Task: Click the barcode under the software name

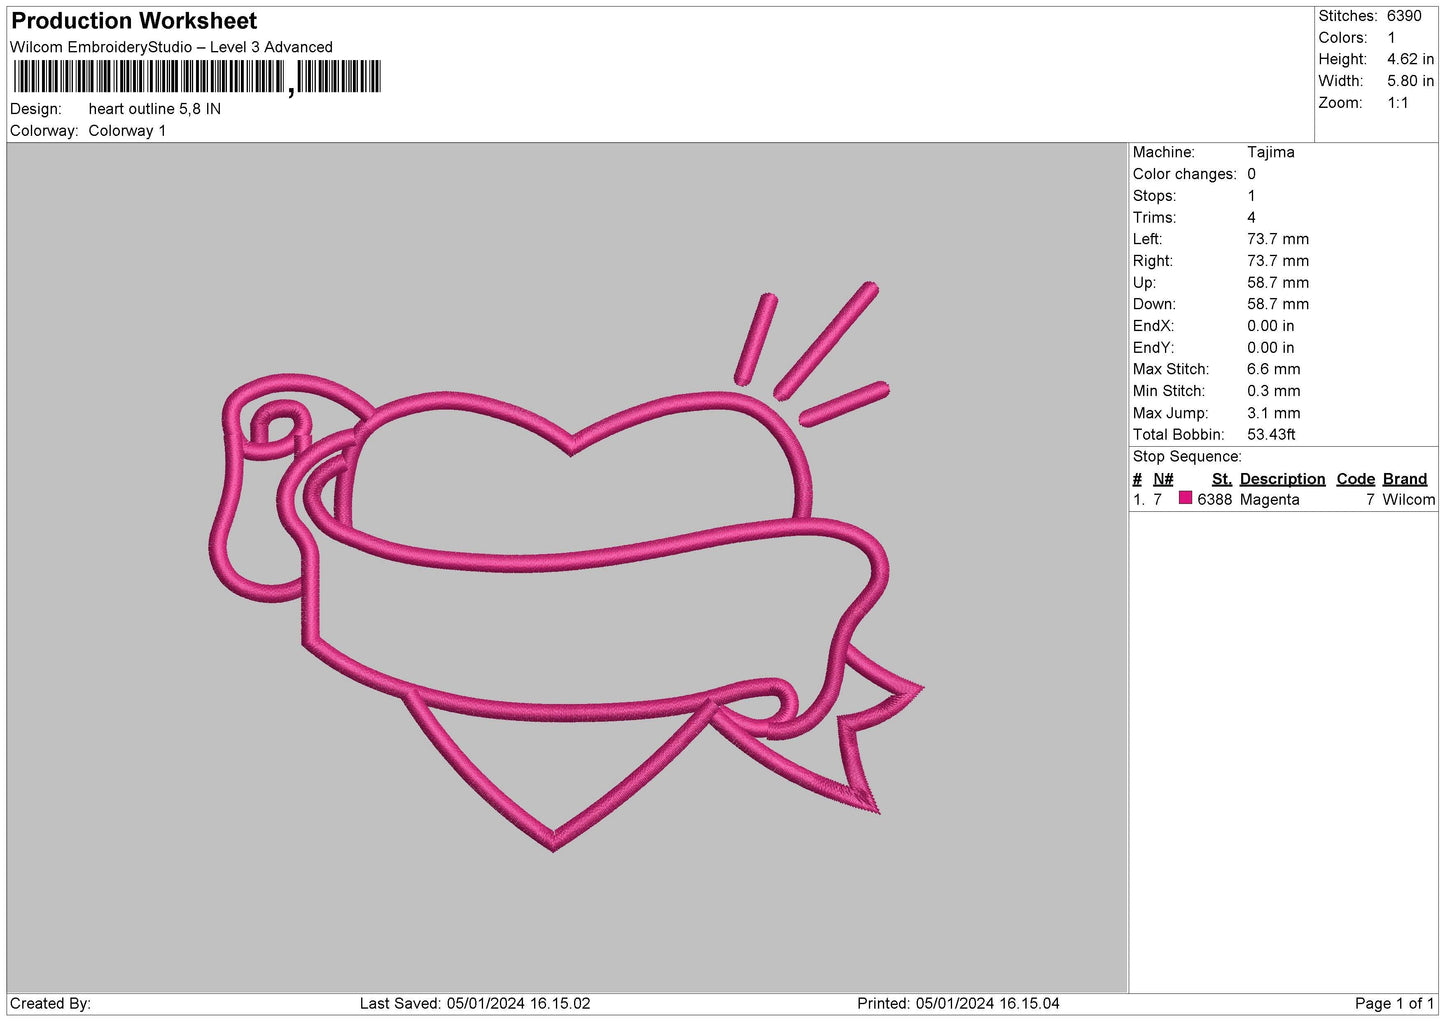Action: (197, 77)
